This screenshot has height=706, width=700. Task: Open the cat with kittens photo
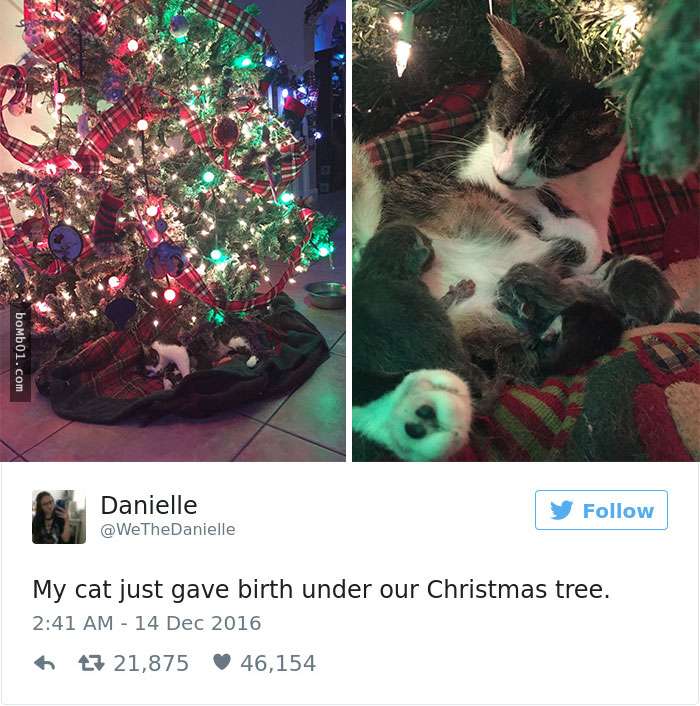(x=526, y=231)
